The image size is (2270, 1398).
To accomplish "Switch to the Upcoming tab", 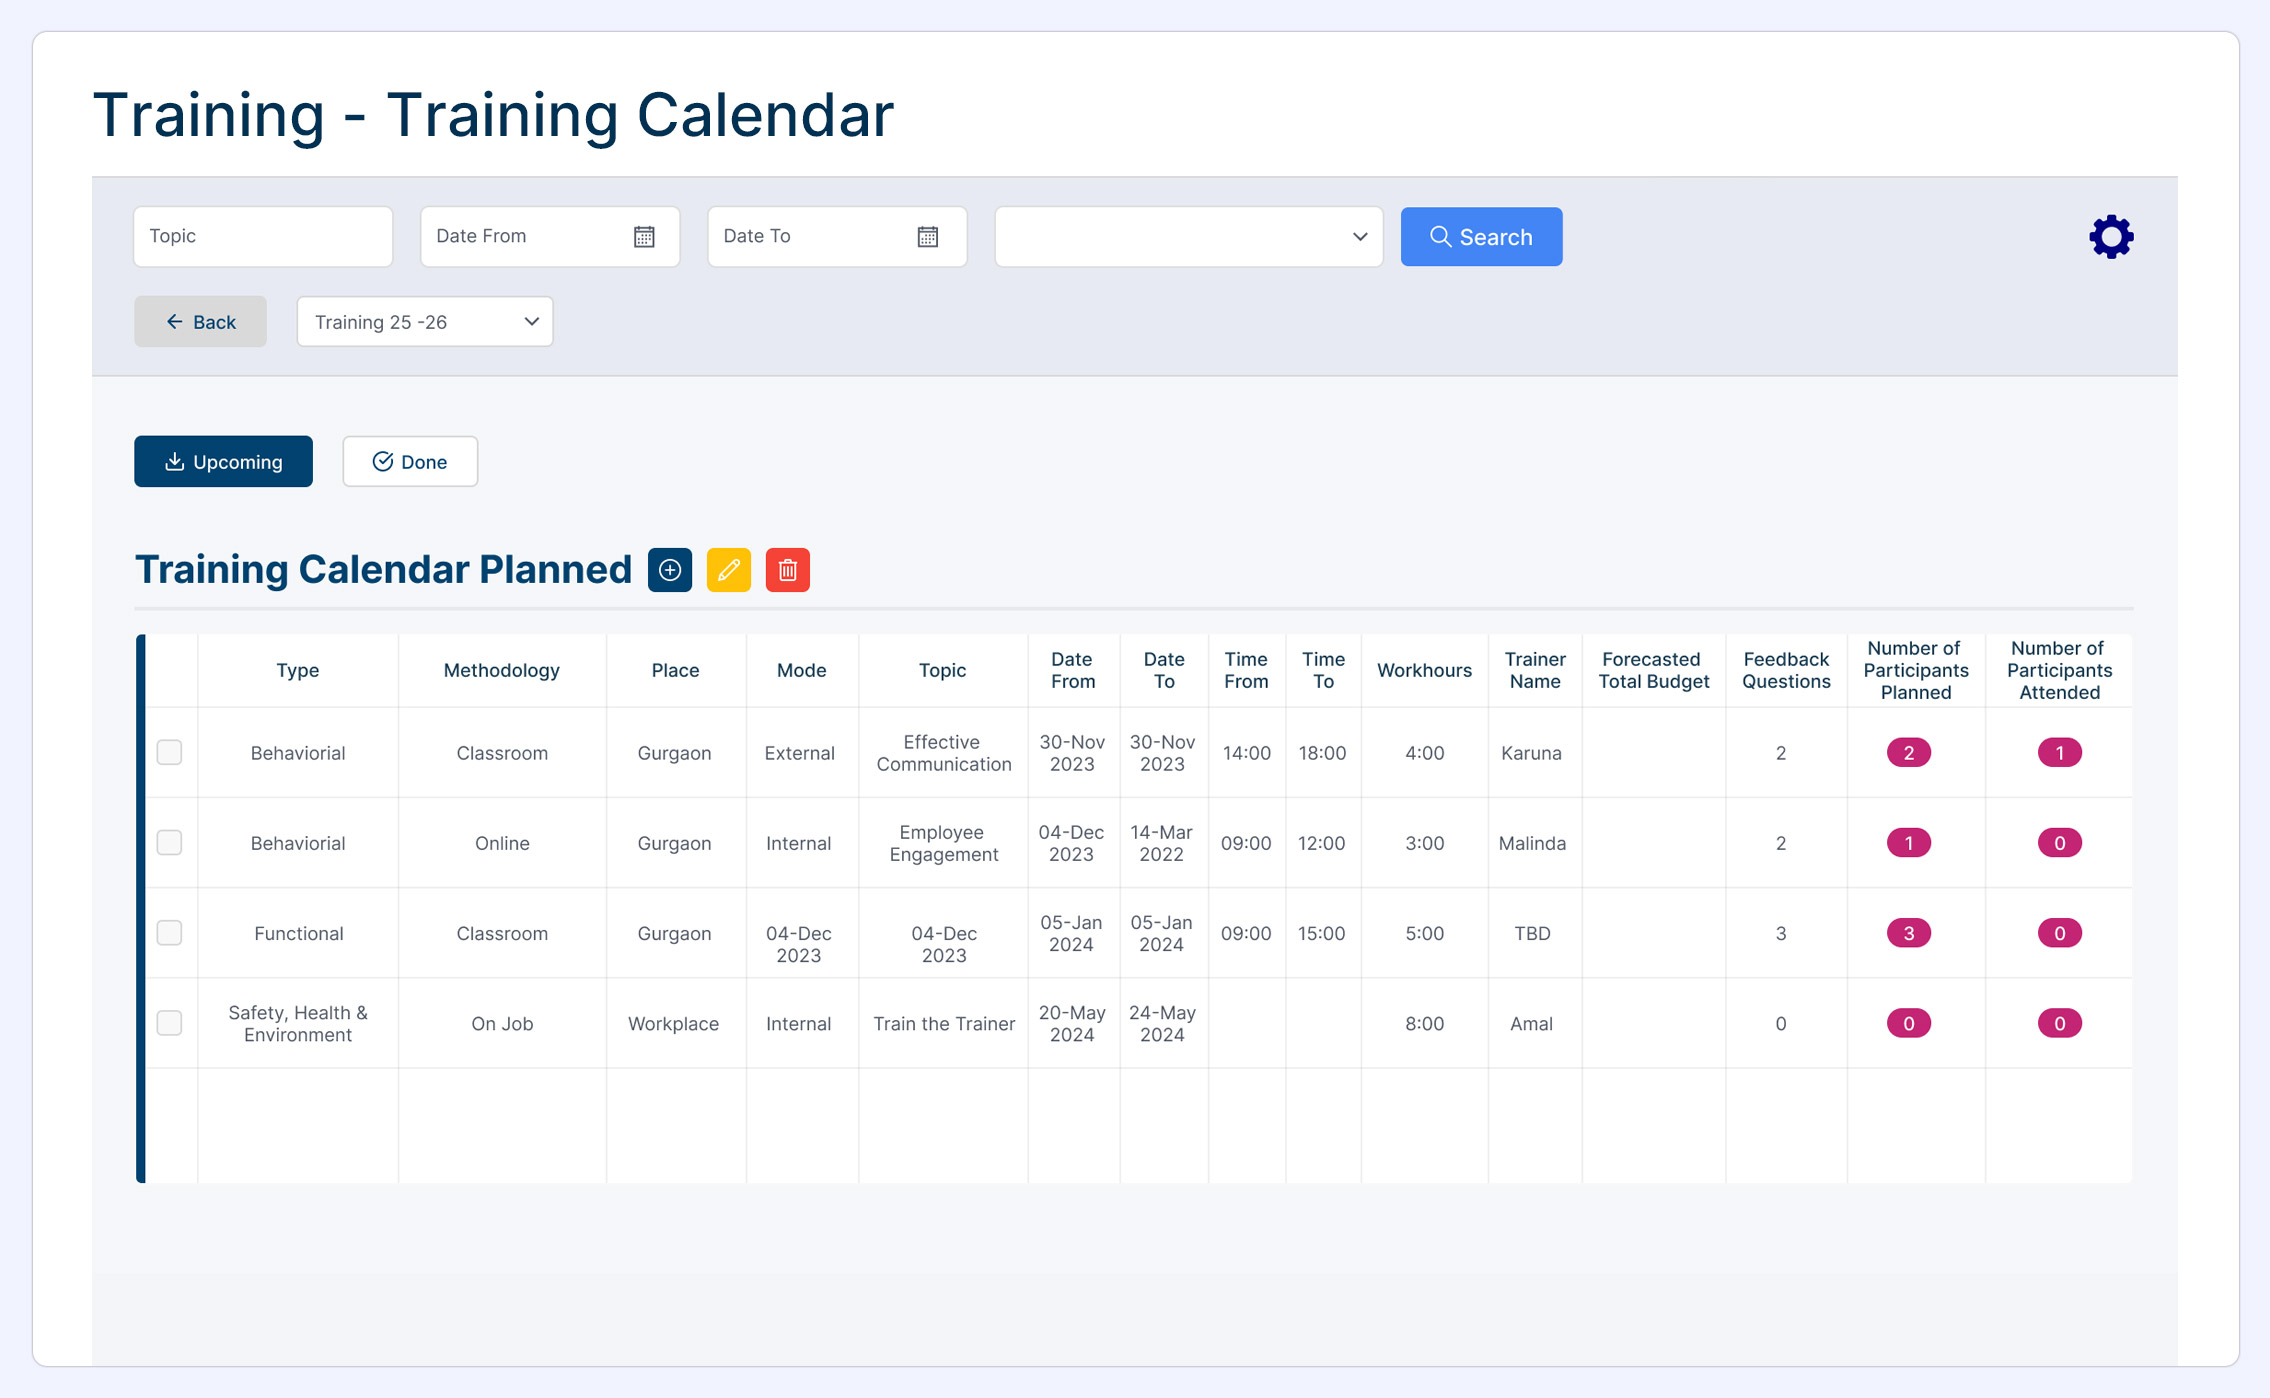I will click(223, 462).
